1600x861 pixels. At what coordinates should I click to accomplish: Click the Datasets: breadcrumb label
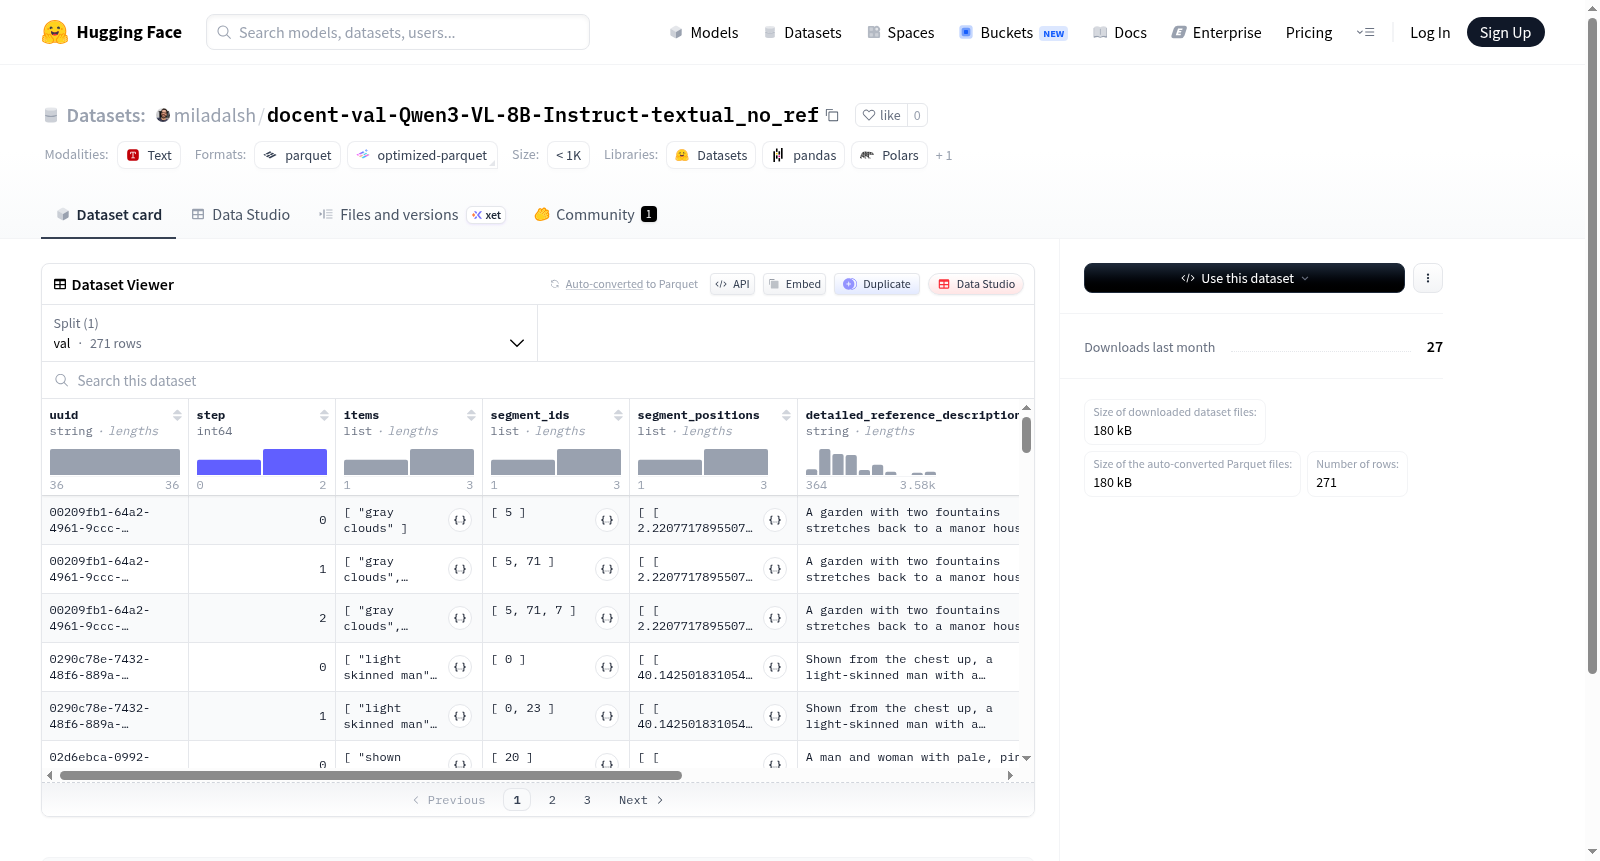coord(106,115)
